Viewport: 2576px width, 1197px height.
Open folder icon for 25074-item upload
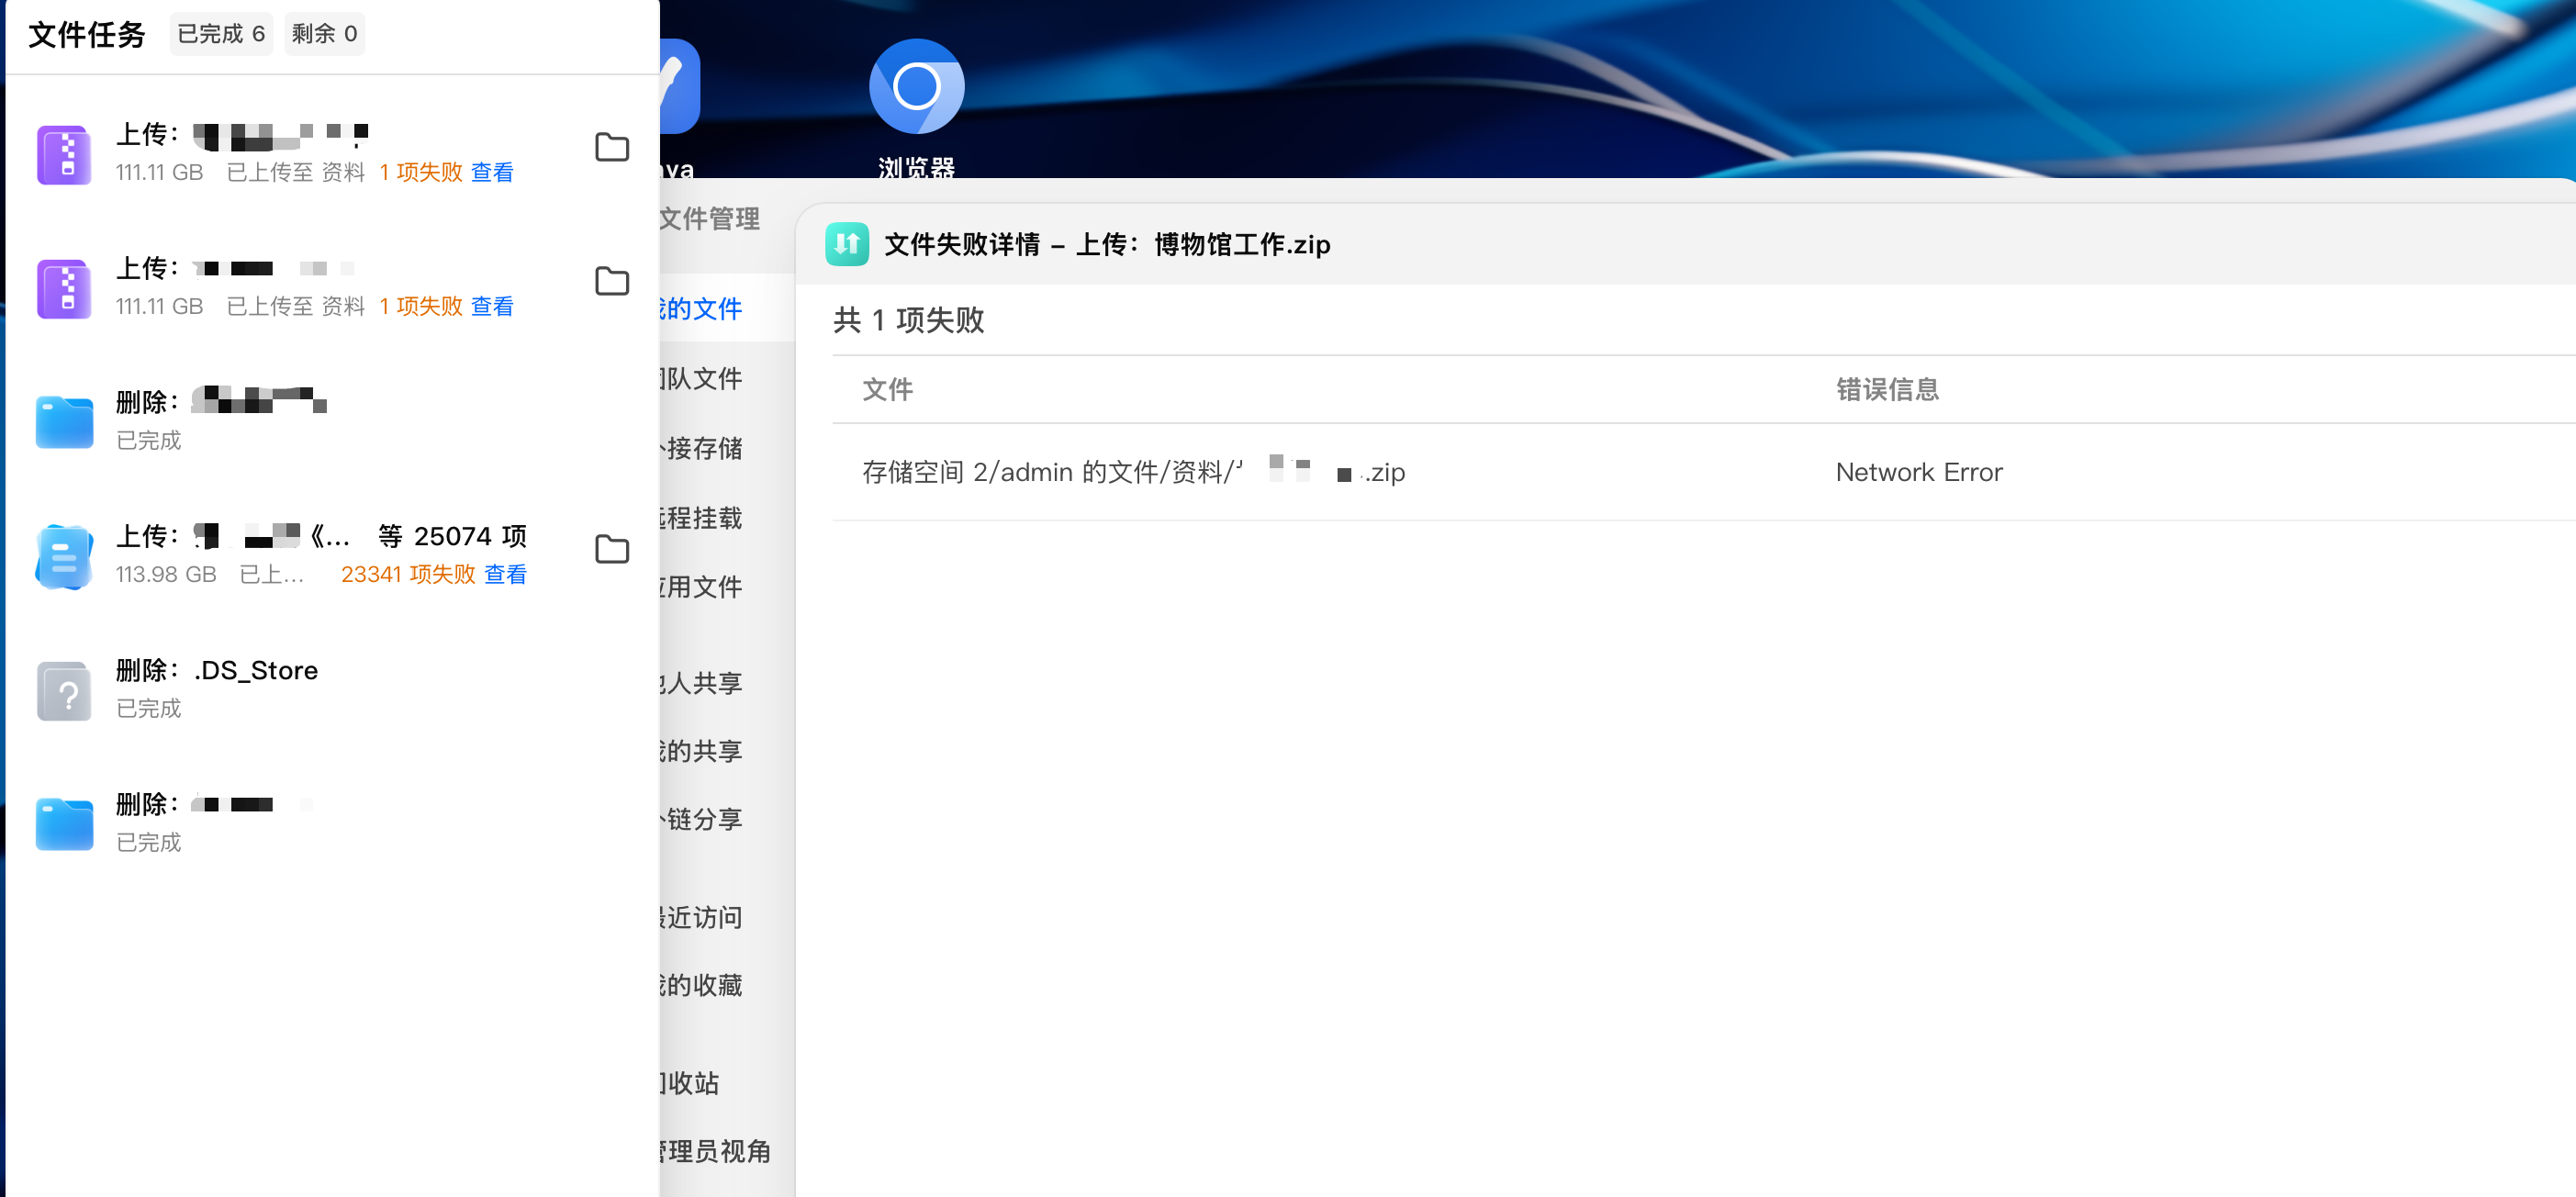pos(612,549)
